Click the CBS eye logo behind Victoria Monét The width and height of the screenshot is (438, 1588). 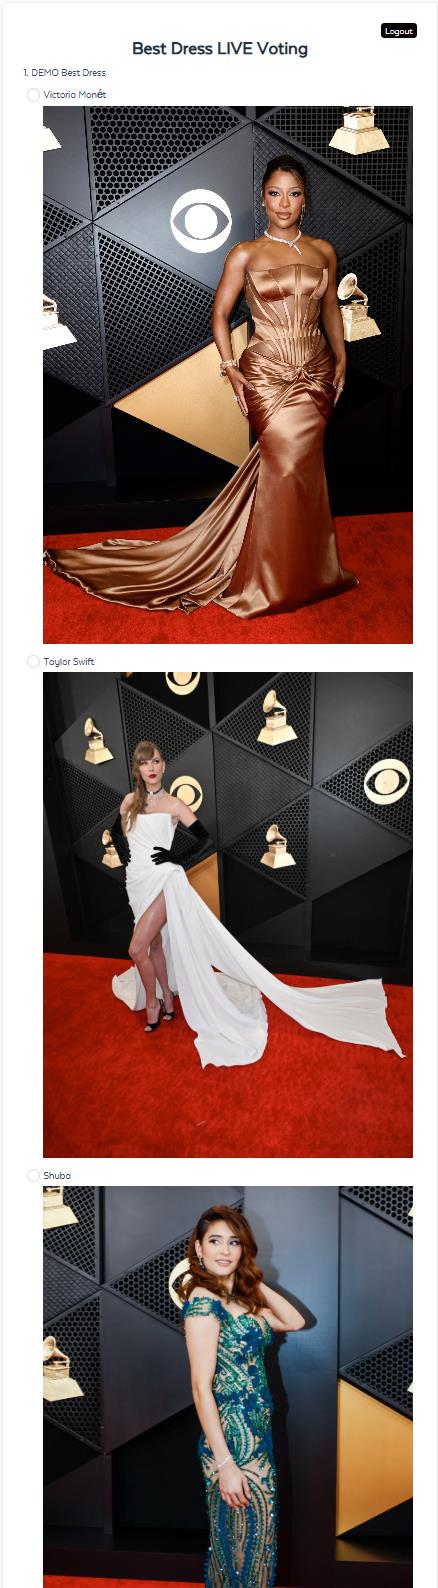tap(201, 221)
